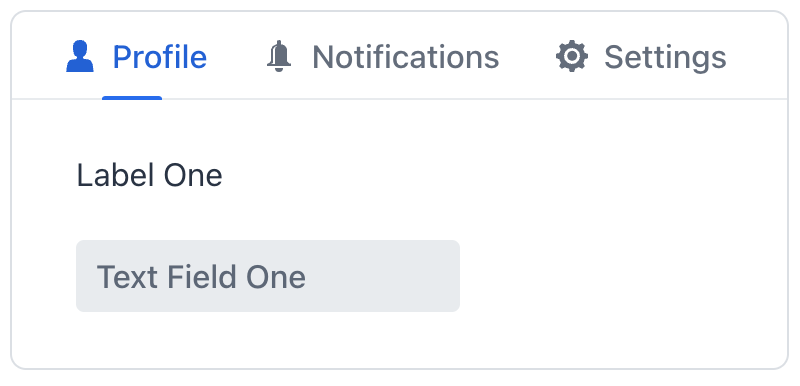Click the "One" word in Label One
800x386 pixels.
(193, 176)
